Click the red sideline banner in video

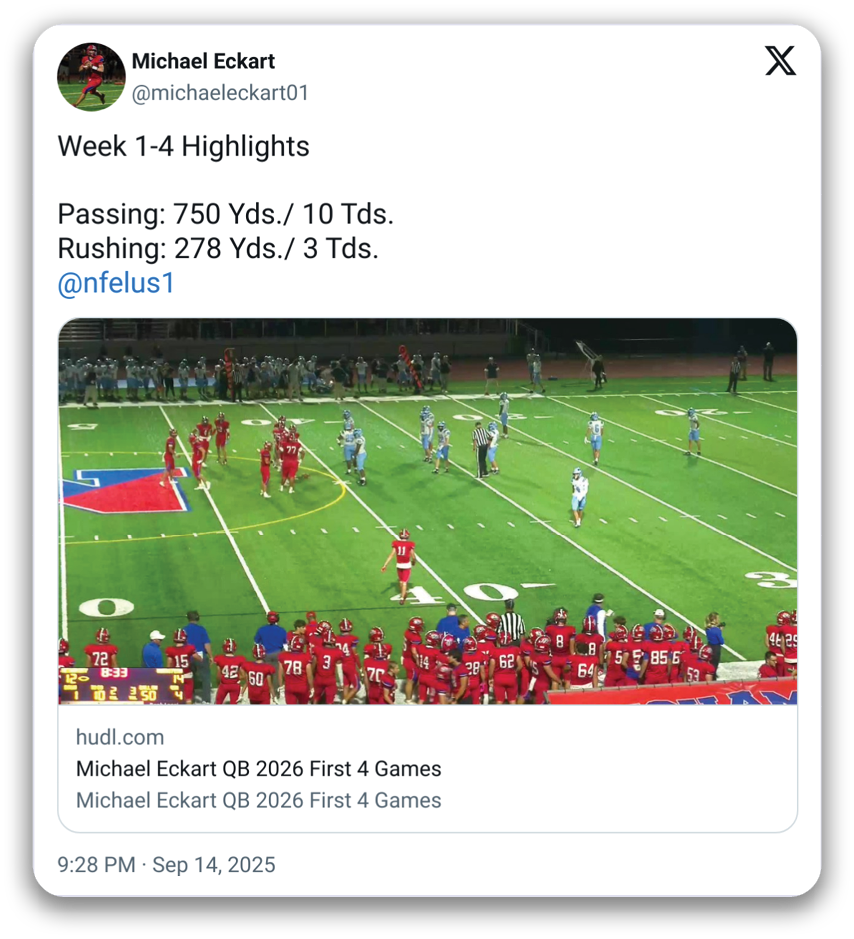[672, 692]
